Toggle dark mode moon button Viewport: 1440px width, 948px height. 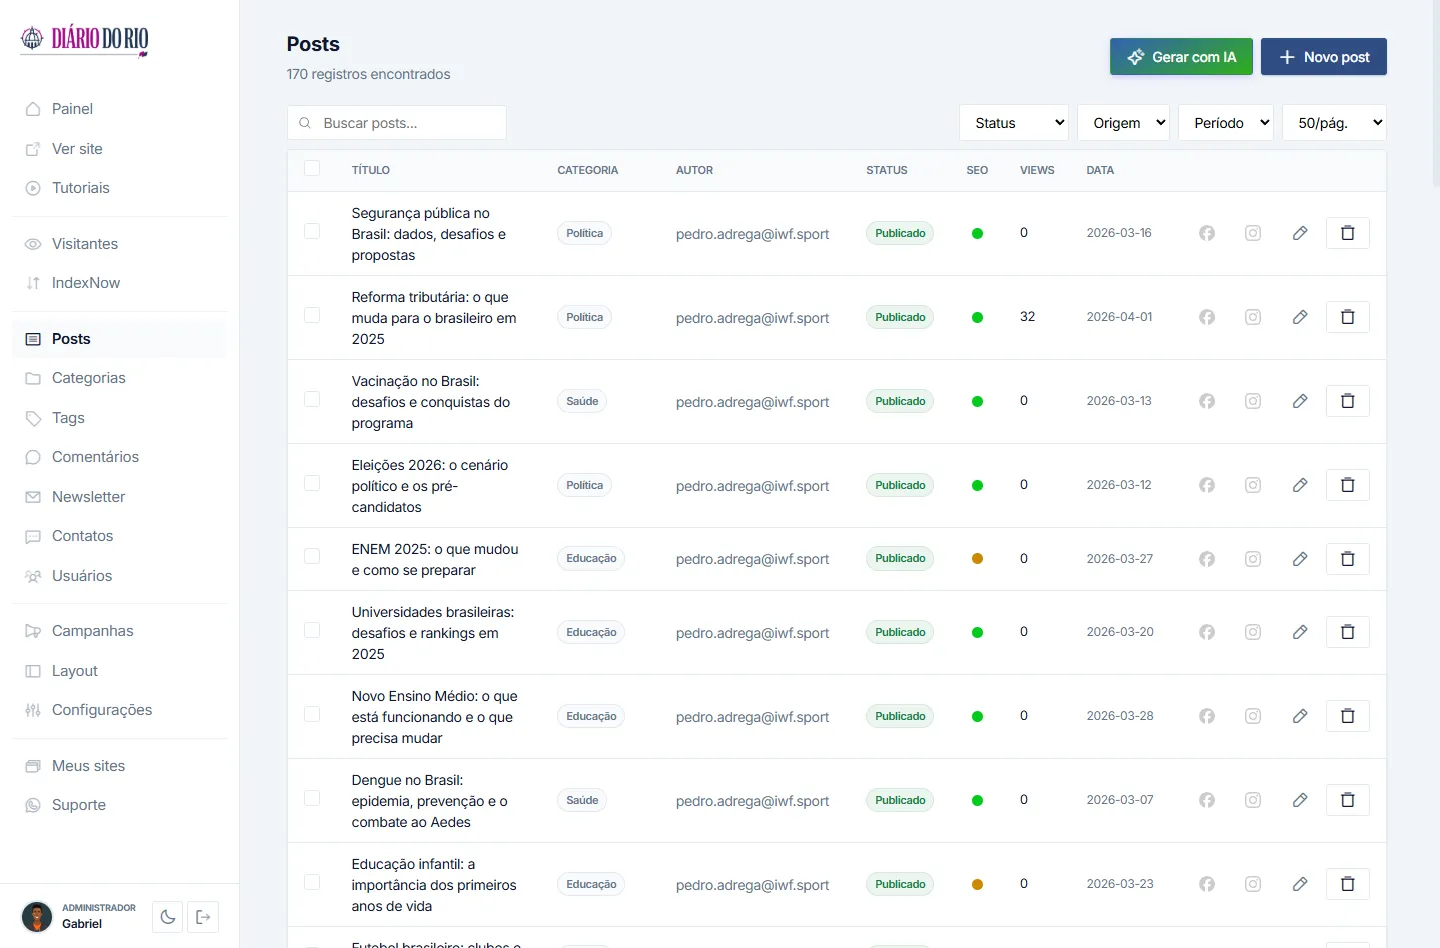pyautogui.click(x=168, y=917)
